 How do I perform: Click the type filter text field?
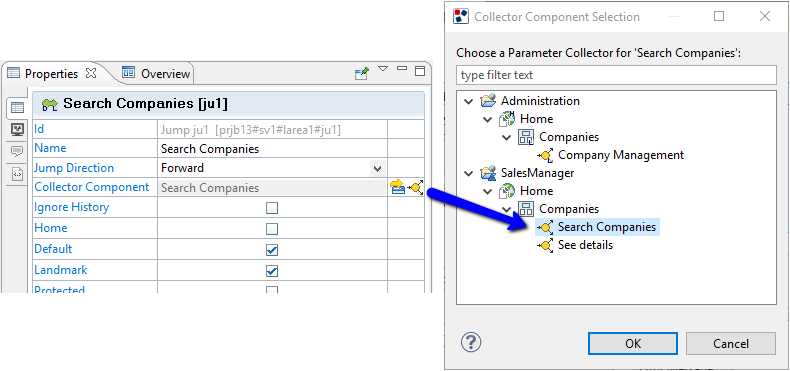click(x=616, y=75)
